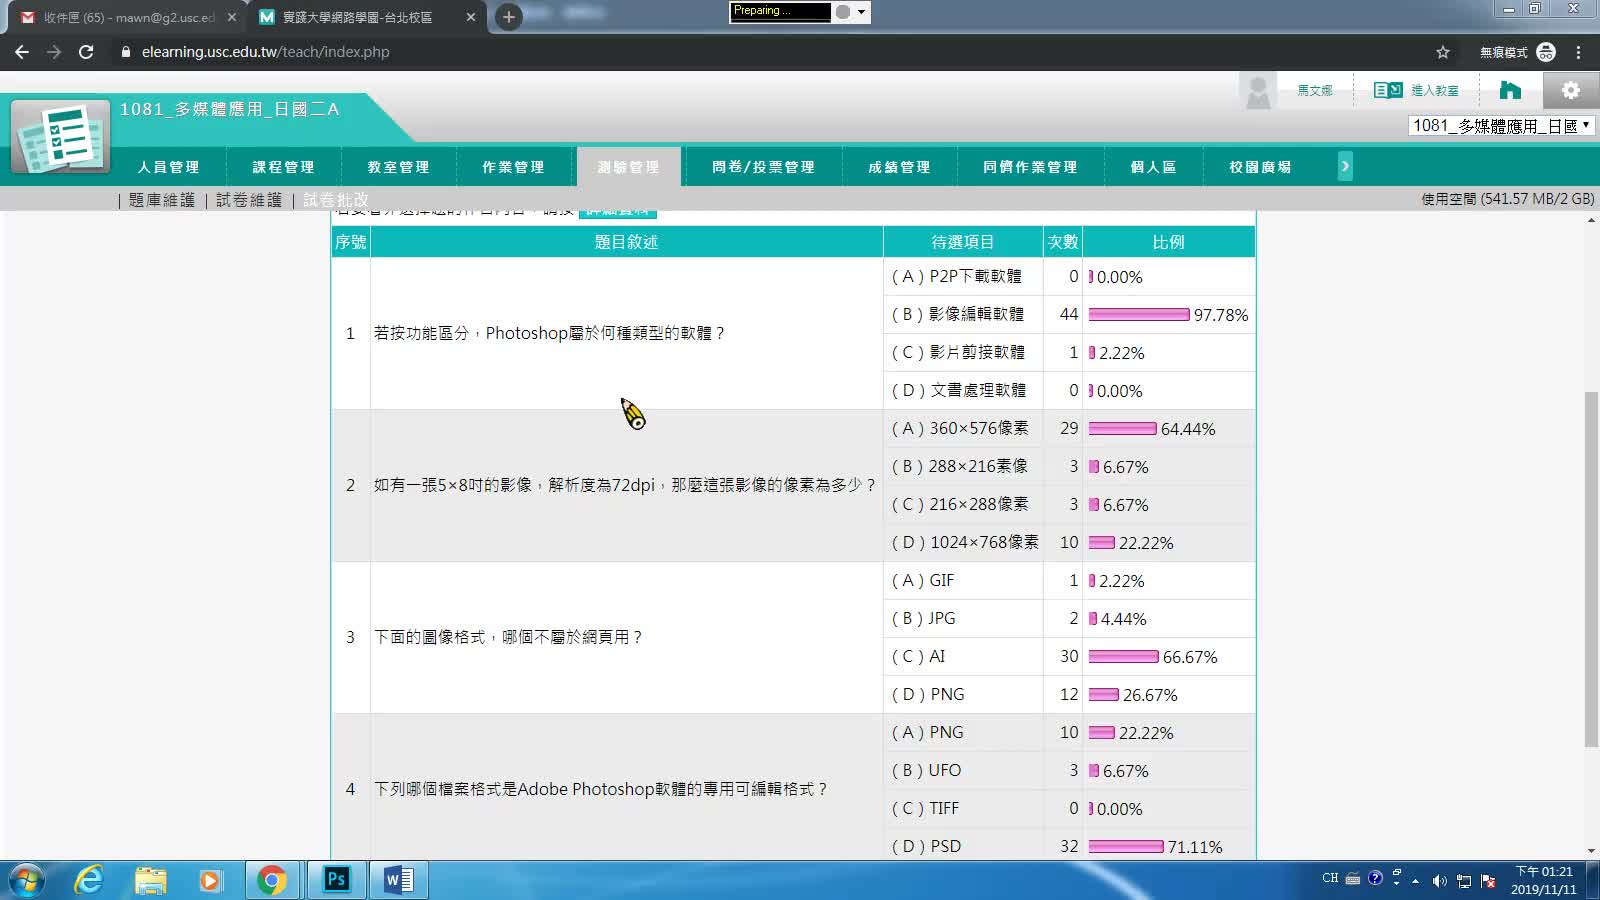
Task: Open the 問卷/投票管理 menu
Action: click(x=763, y=167)
